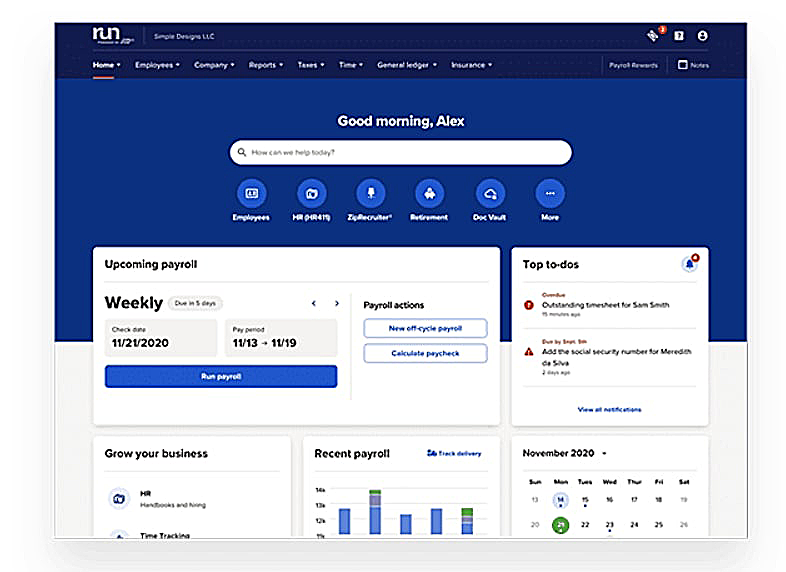Select day 15 in the calendar
Viewport: 786px width, 572px height.
point(585,500)
